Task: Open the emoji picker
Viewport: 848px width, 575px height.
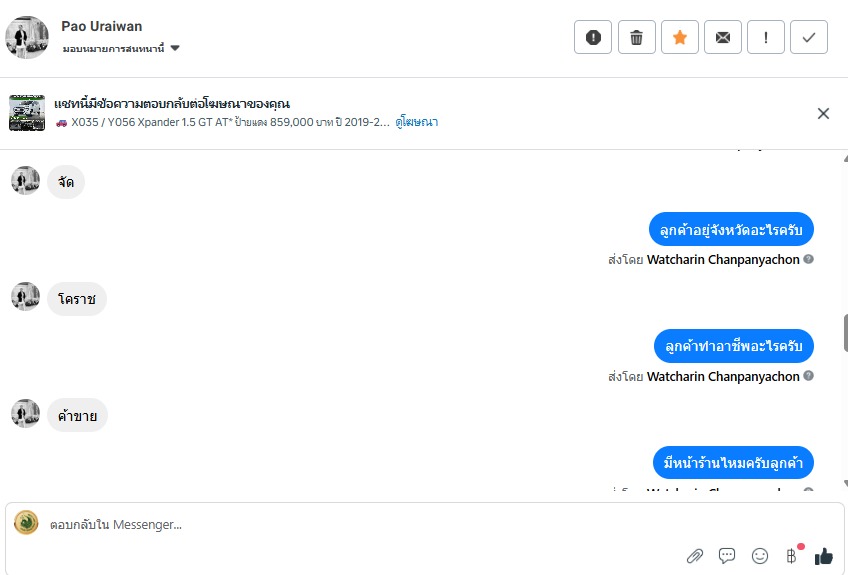Action: tap(760, 556)
